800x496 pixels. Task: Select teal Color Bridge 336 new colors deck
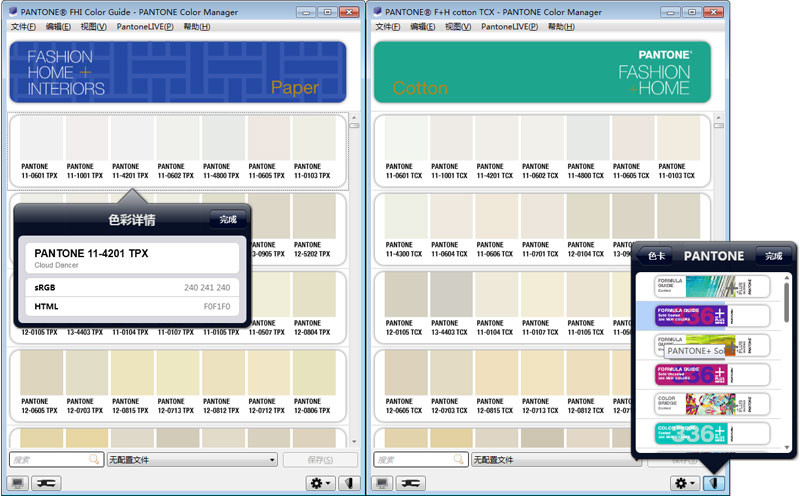click(712, 434)
